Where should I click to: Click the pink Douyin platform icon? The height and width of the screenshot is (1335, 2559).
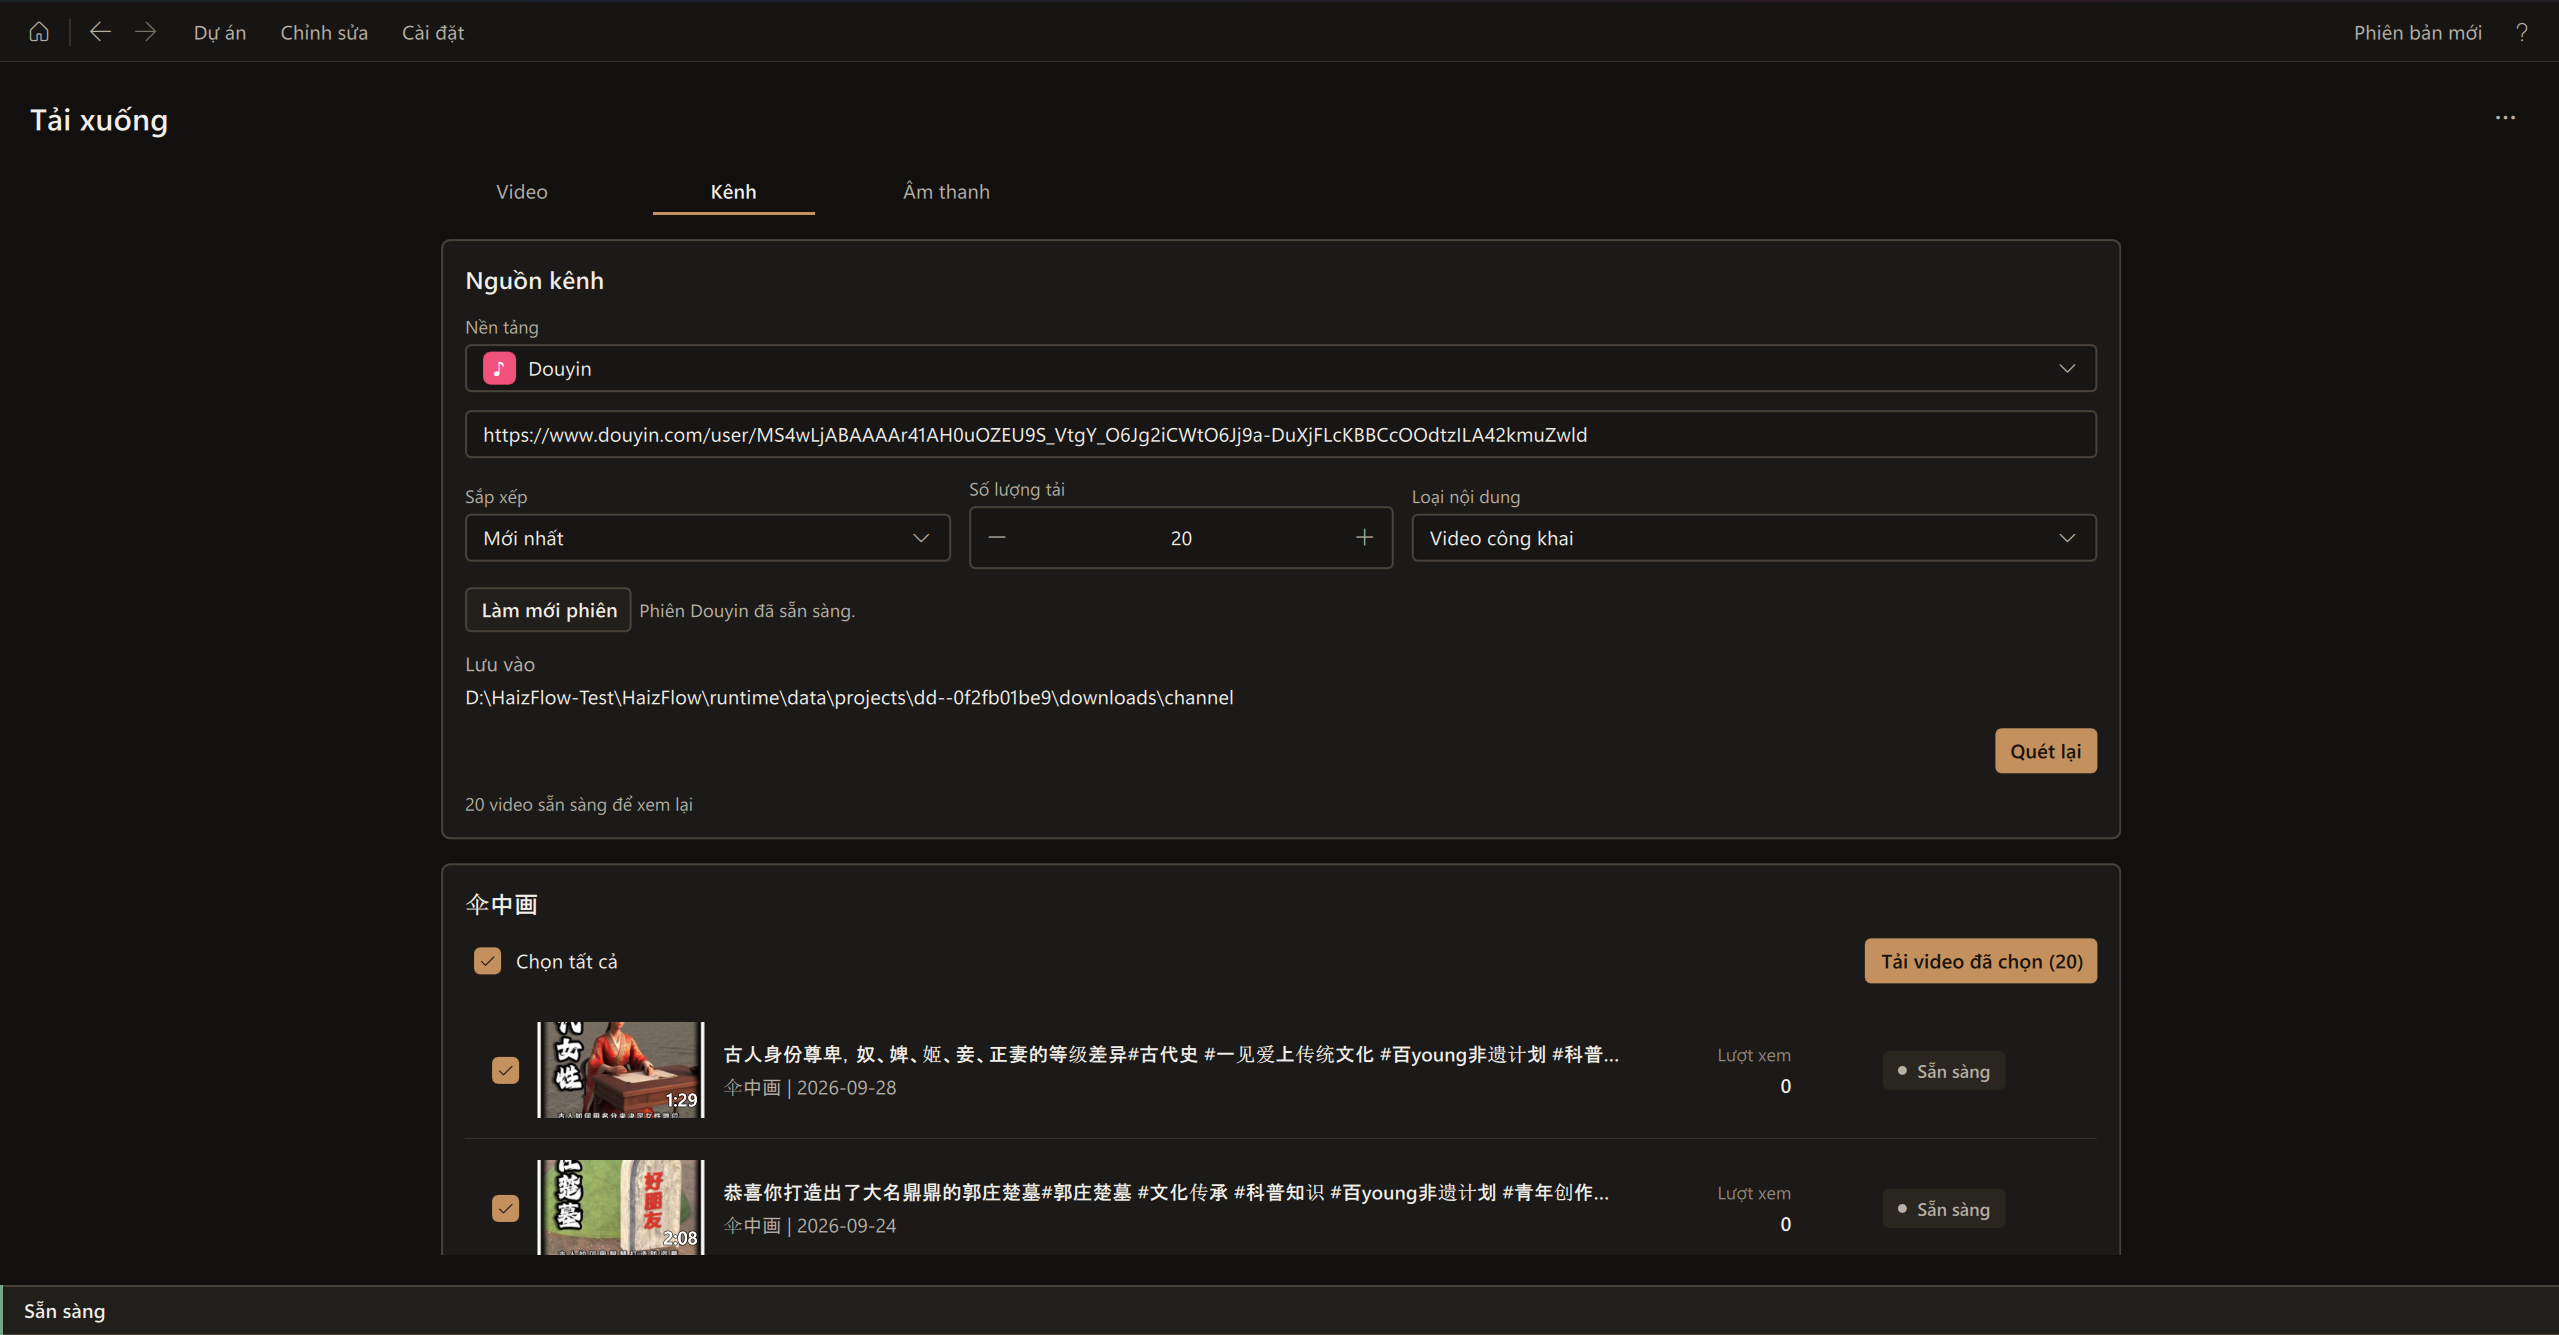tap(499, 368)
